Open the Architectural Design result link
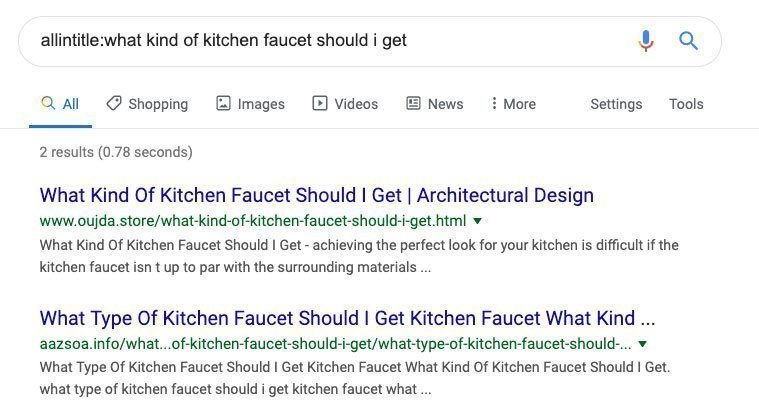The image size is (759, 417). tap(317, 195)
